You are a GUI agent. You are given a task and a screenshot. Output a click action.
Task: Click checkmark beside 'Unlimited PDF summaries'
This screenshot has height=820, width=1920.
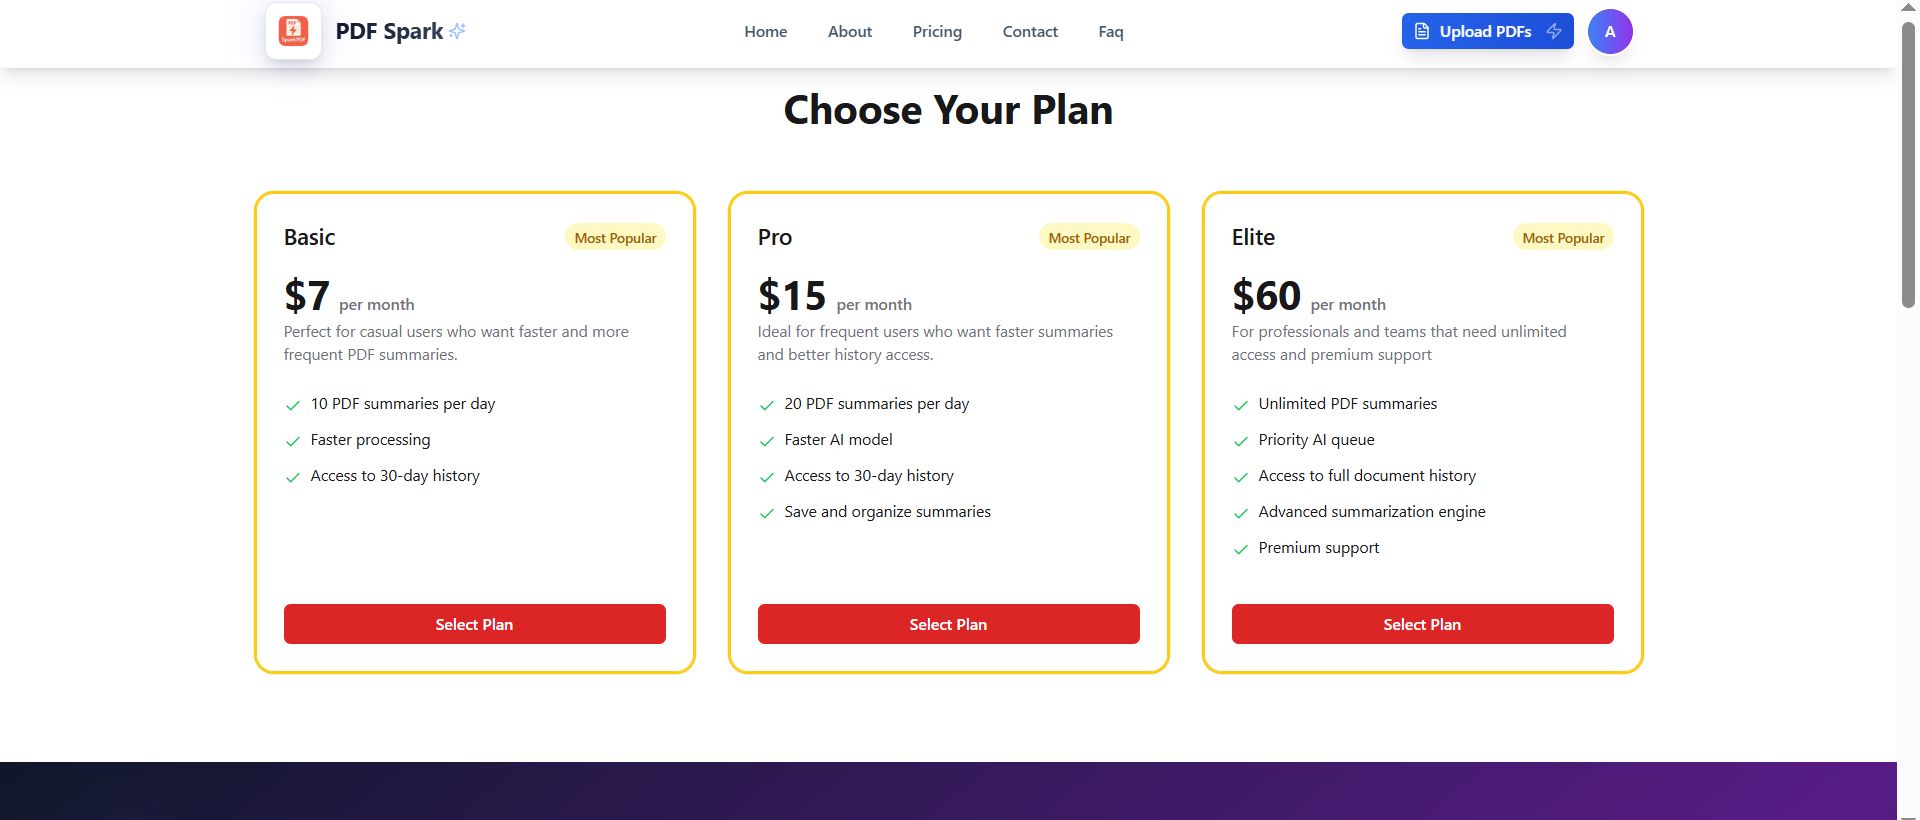point(1241,405)
